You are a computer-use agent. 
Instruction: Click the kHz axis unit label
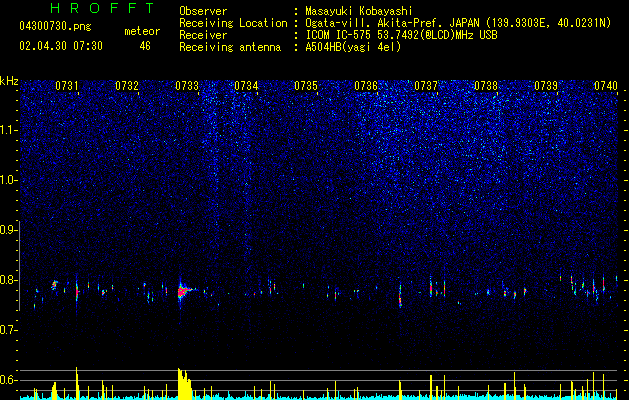9,81
